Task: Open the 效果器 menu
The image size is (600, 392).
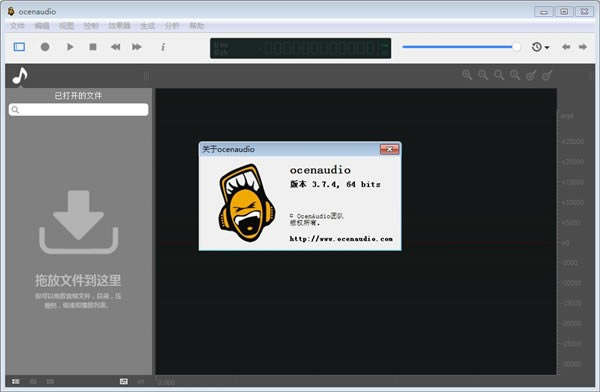Action: click(x=119, y=26)
